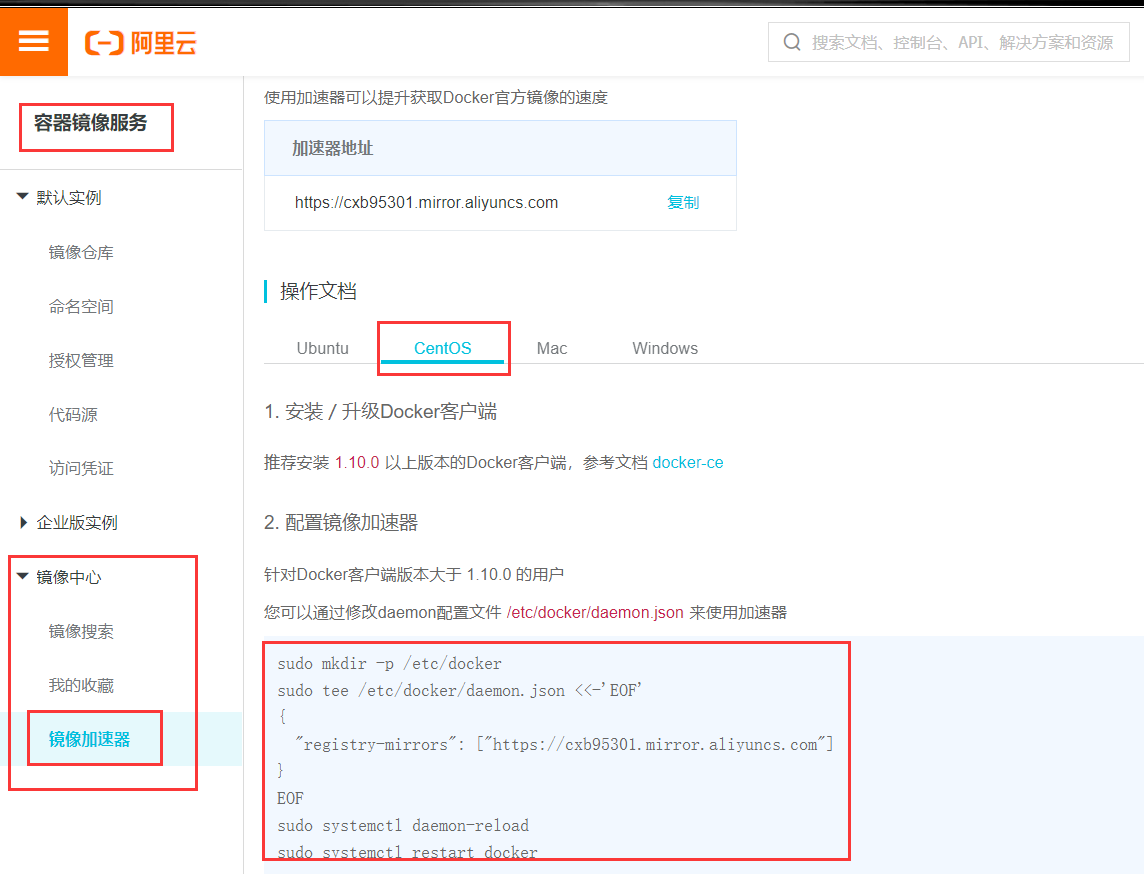Click the Aliyun logo
This screenshot has width=1144, height=874.
pyautogui.click(x=141, y=43)
